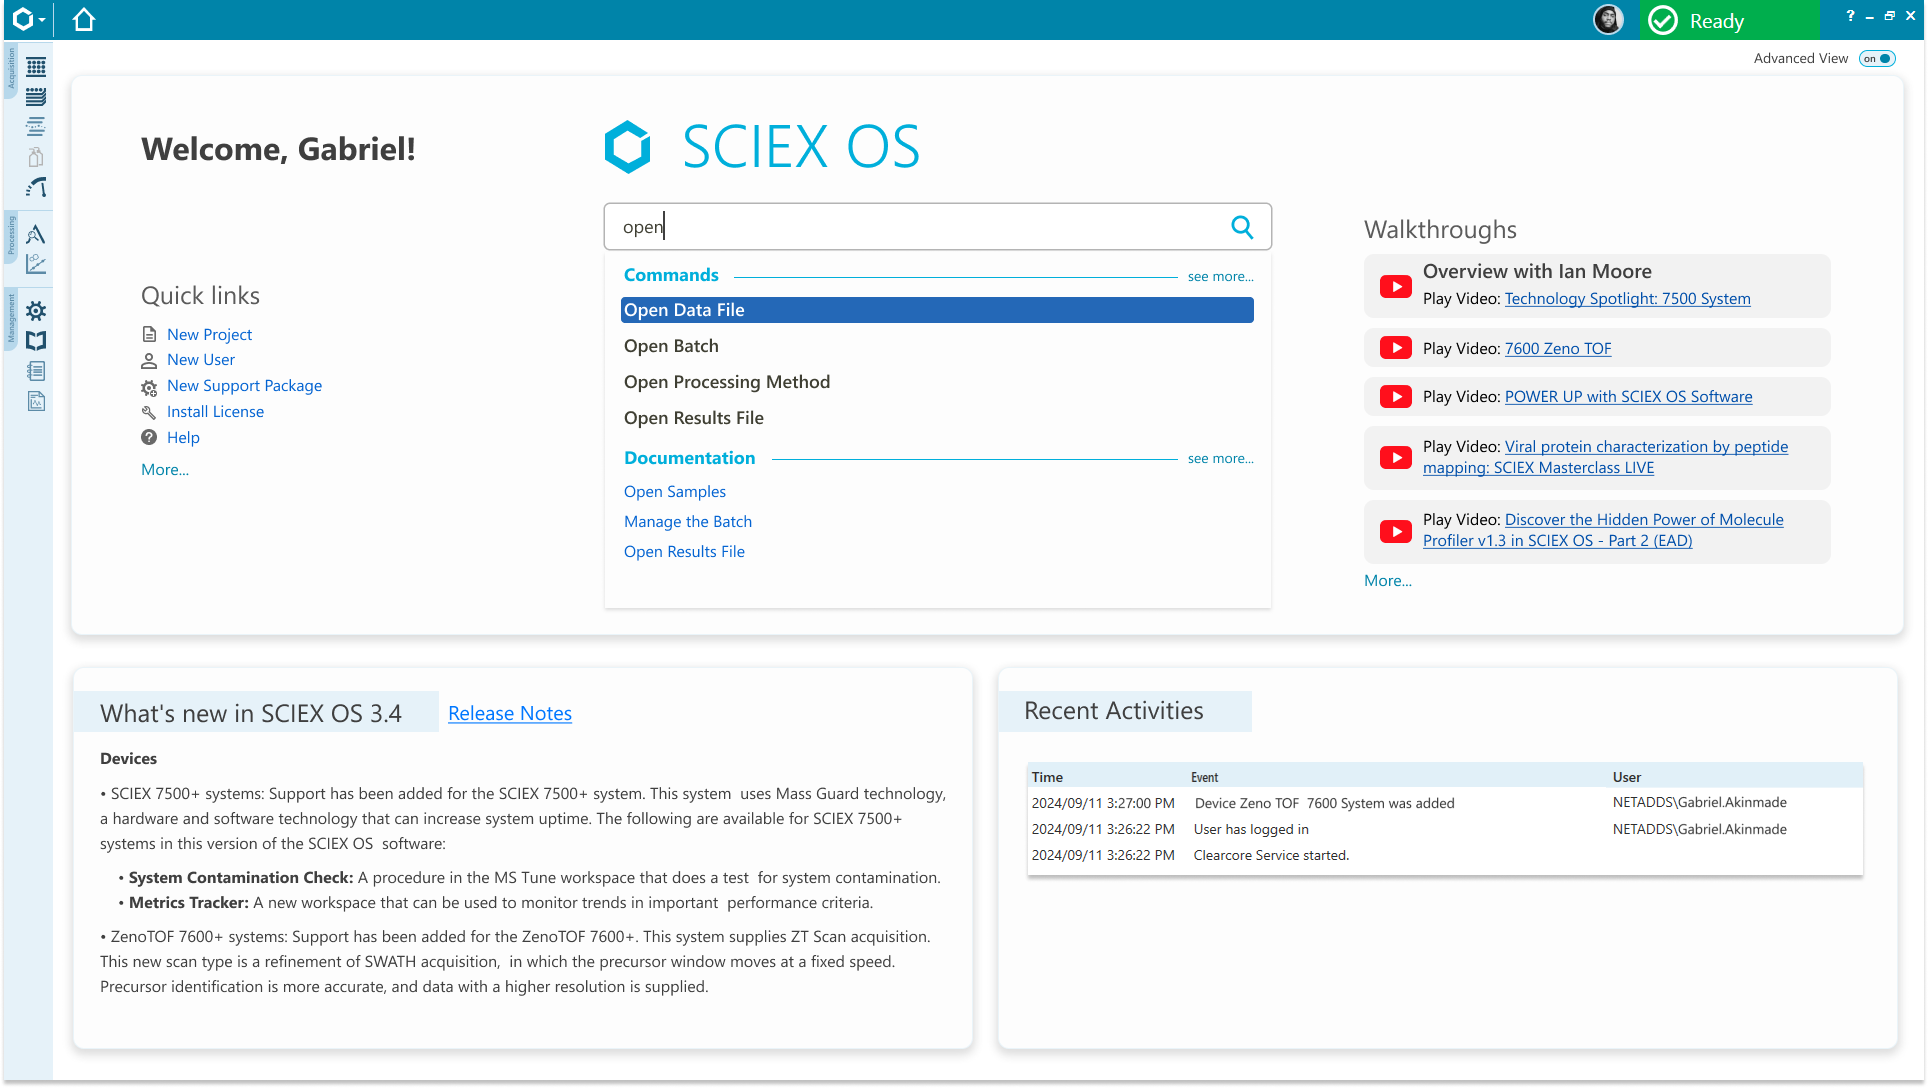Open the SCIEX logo dropdown menu
The width and height of the screenshot is (1928, 1088).
point(28,20)
